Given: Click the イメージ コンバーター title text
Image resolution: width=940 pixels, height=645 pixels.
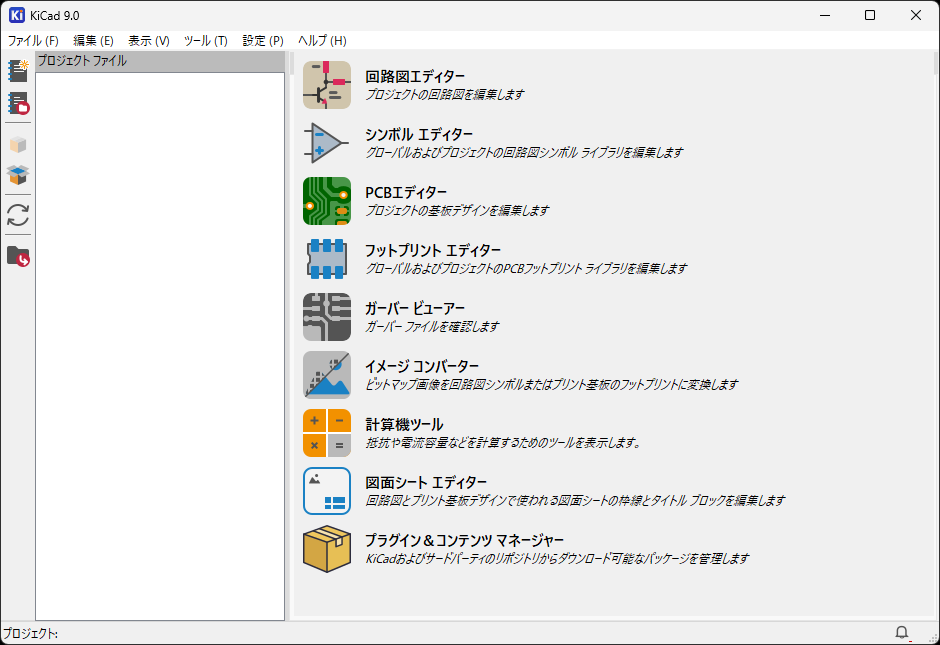Looking at the screenshot, I should pyautogui.click(x=422, y=366).
